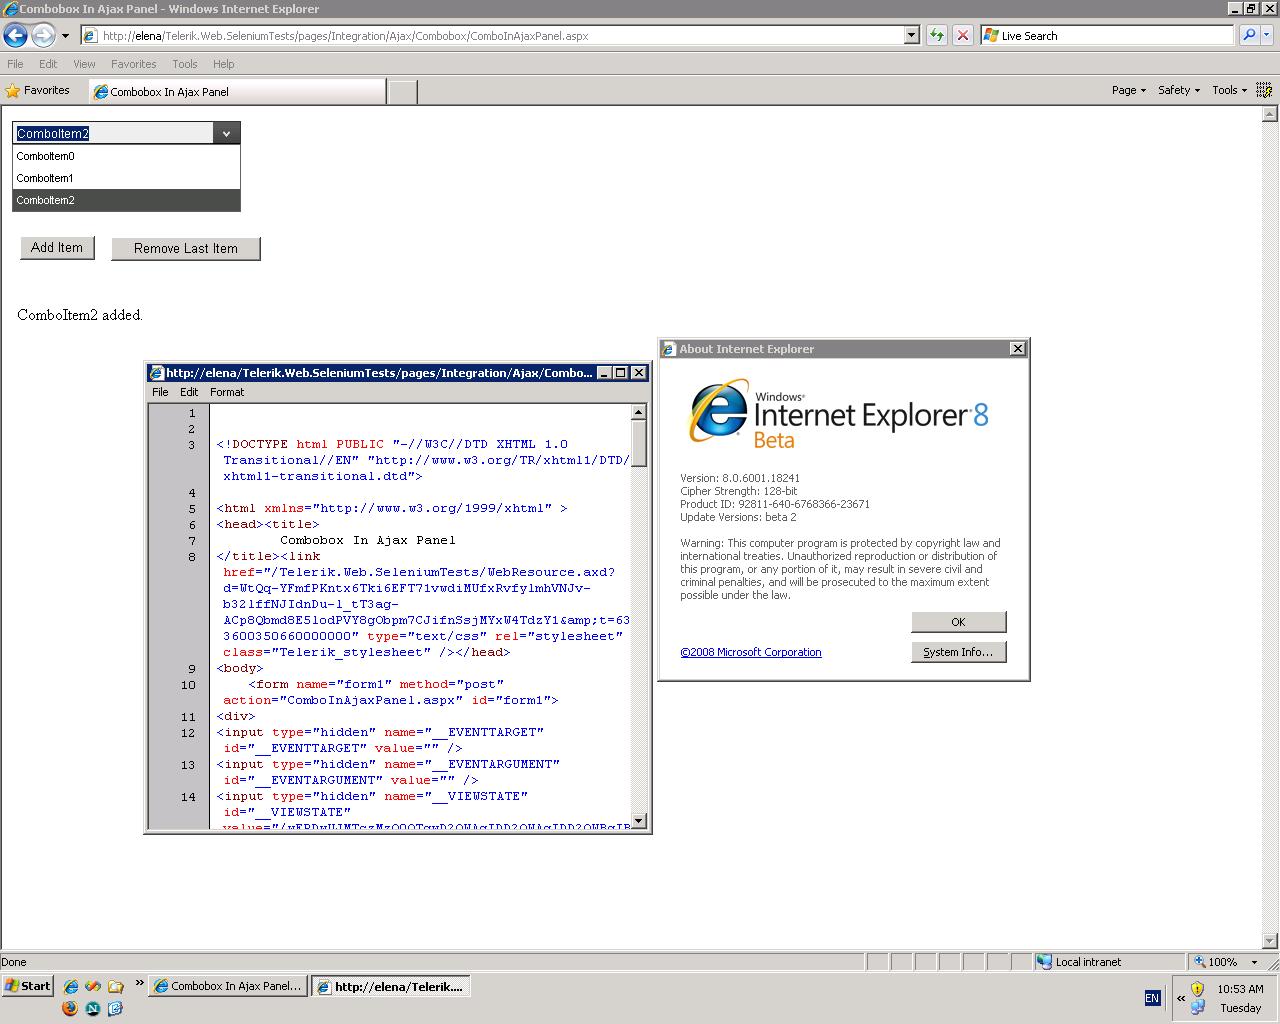Viewport: 1280px width, 1024px height.
Task: Open File menu in view source window
Action: click(x=160, y=392)
